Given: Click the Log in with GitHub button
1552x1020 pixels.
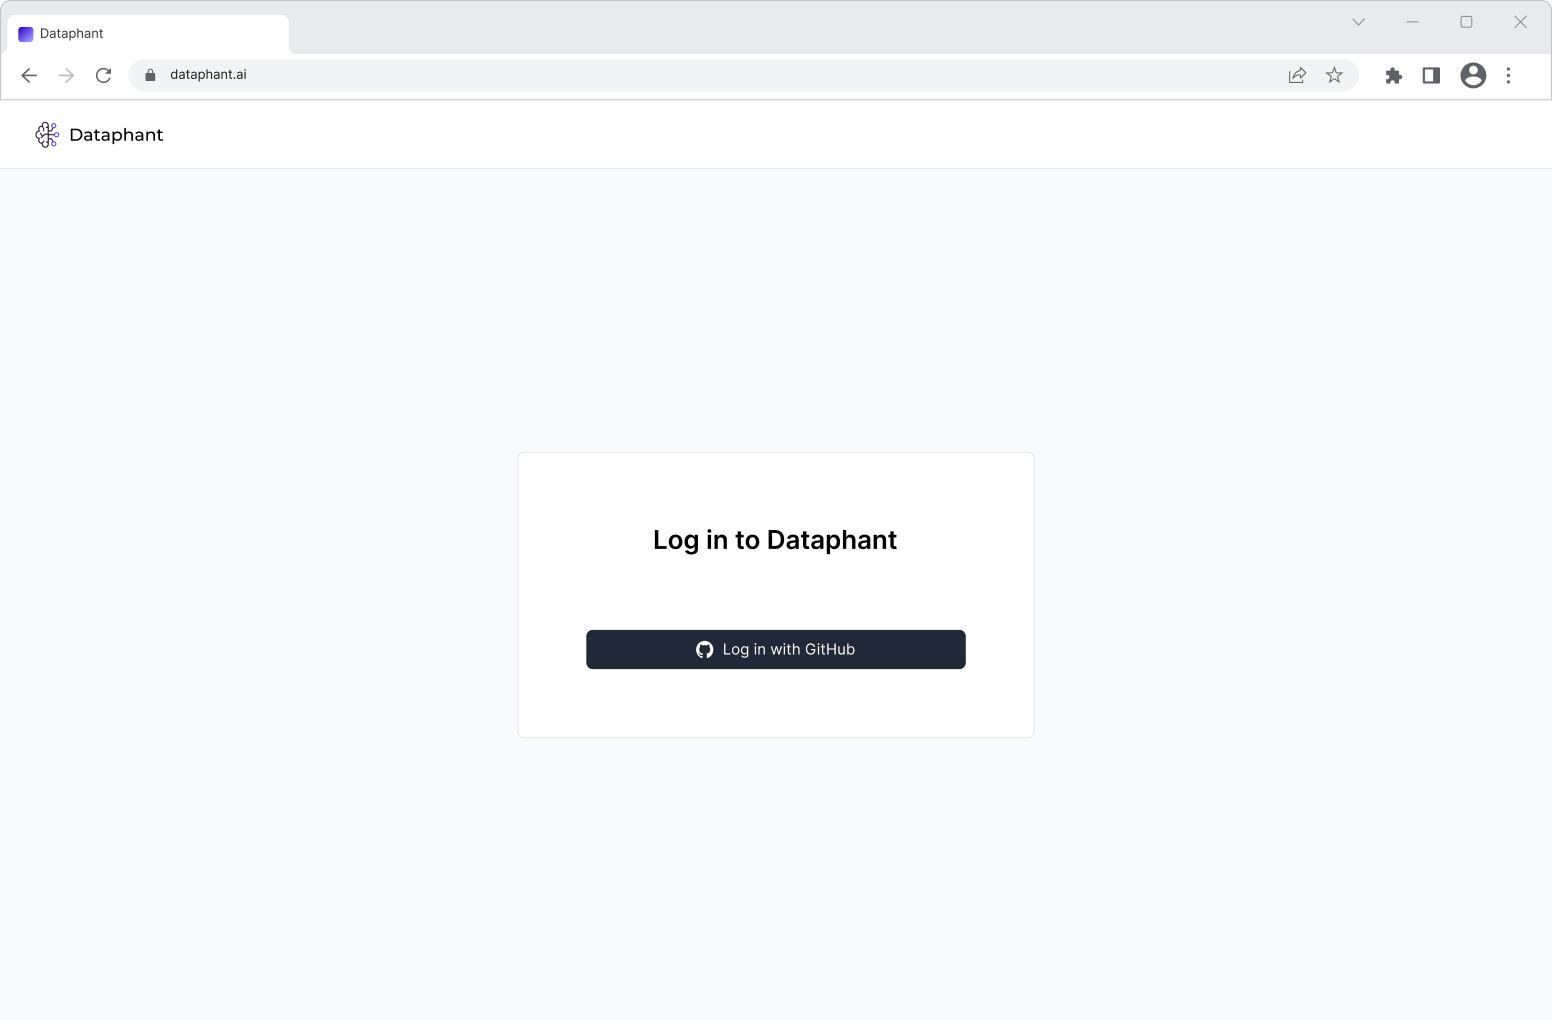Looking at the screenshot, I should point(775,649).
